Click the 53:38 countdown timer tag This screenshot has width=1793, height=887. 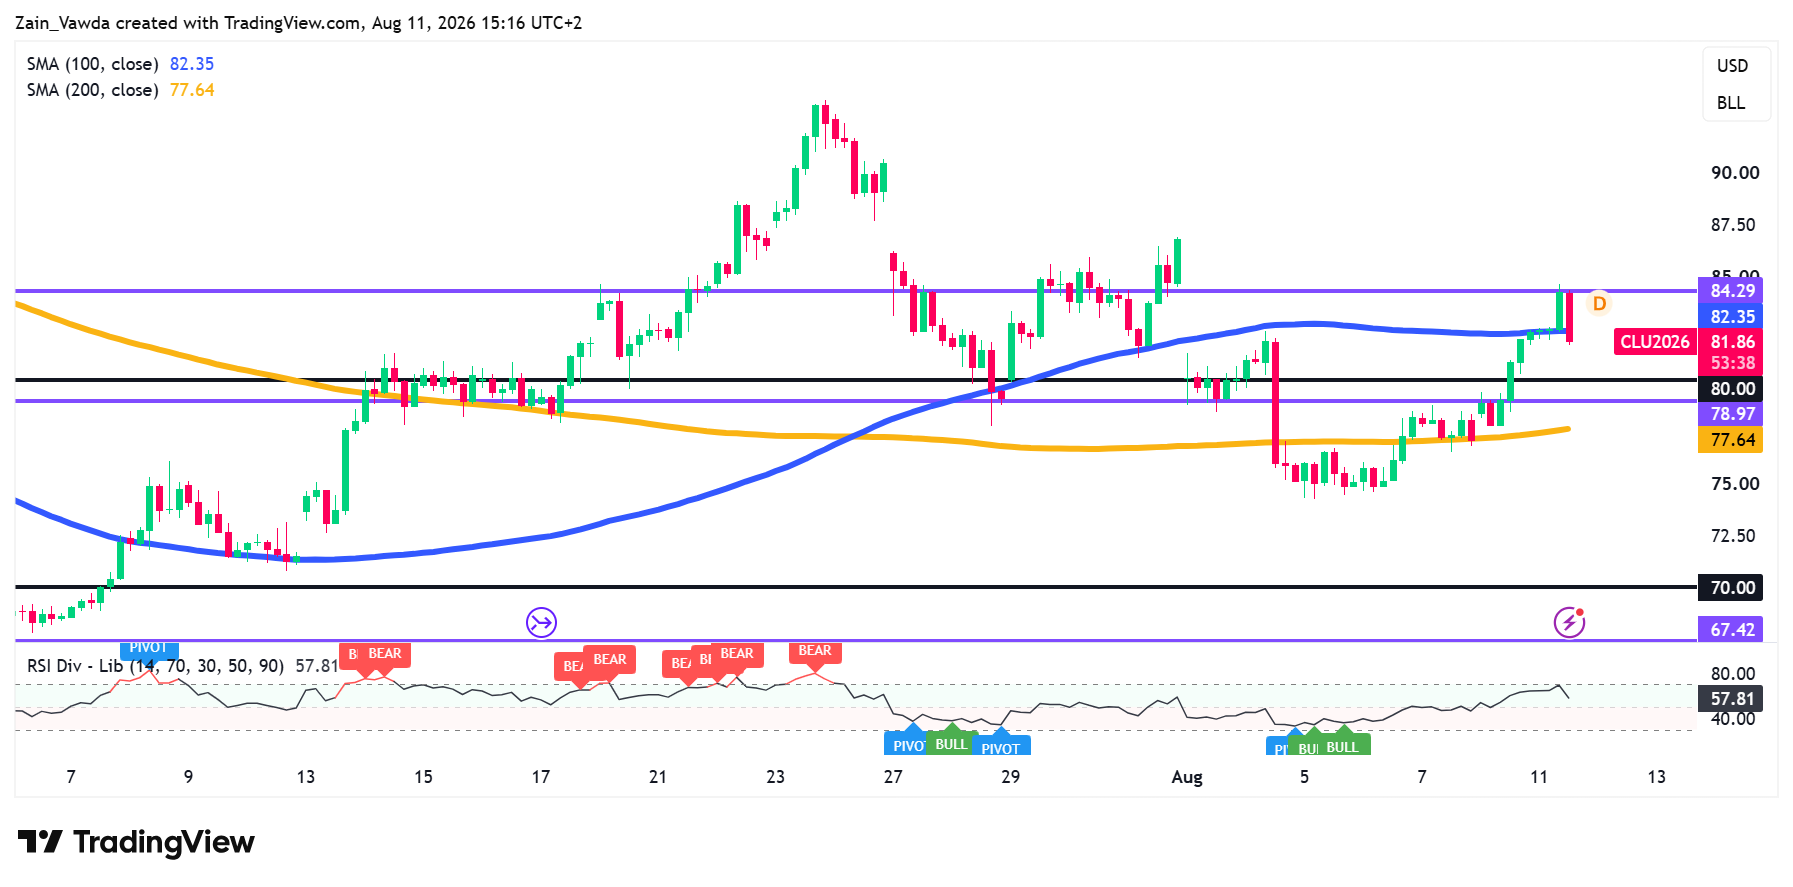click(x=1731, y=364)
